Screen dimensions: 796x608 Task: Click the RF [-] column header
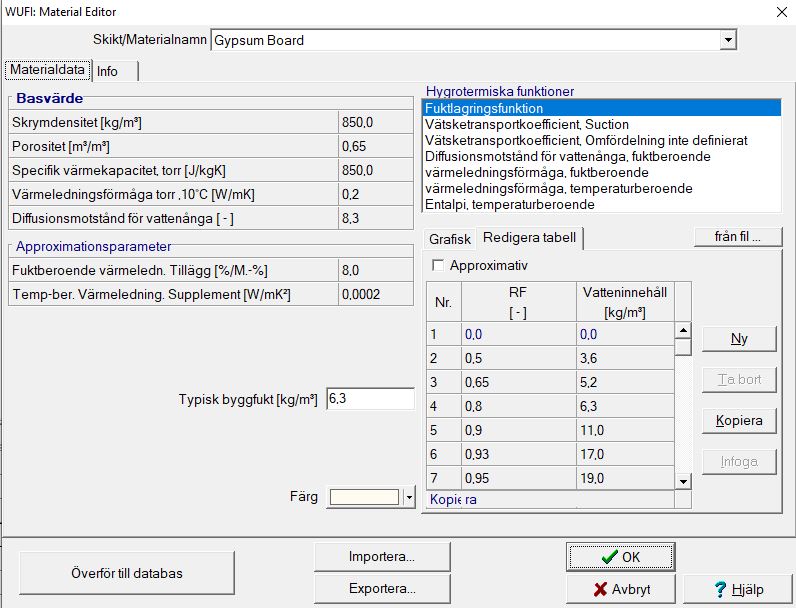[x=518, y=302]
